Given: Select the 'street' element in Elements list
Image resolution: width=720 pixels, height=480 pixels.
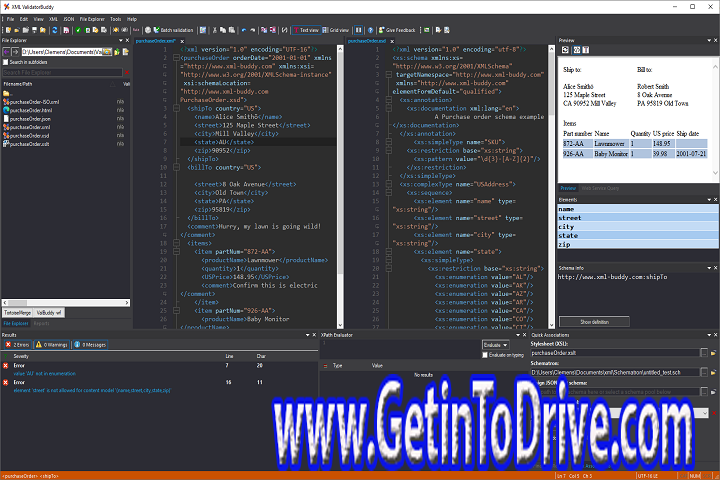Looking at the screenshot, I should tap(638, 218).
